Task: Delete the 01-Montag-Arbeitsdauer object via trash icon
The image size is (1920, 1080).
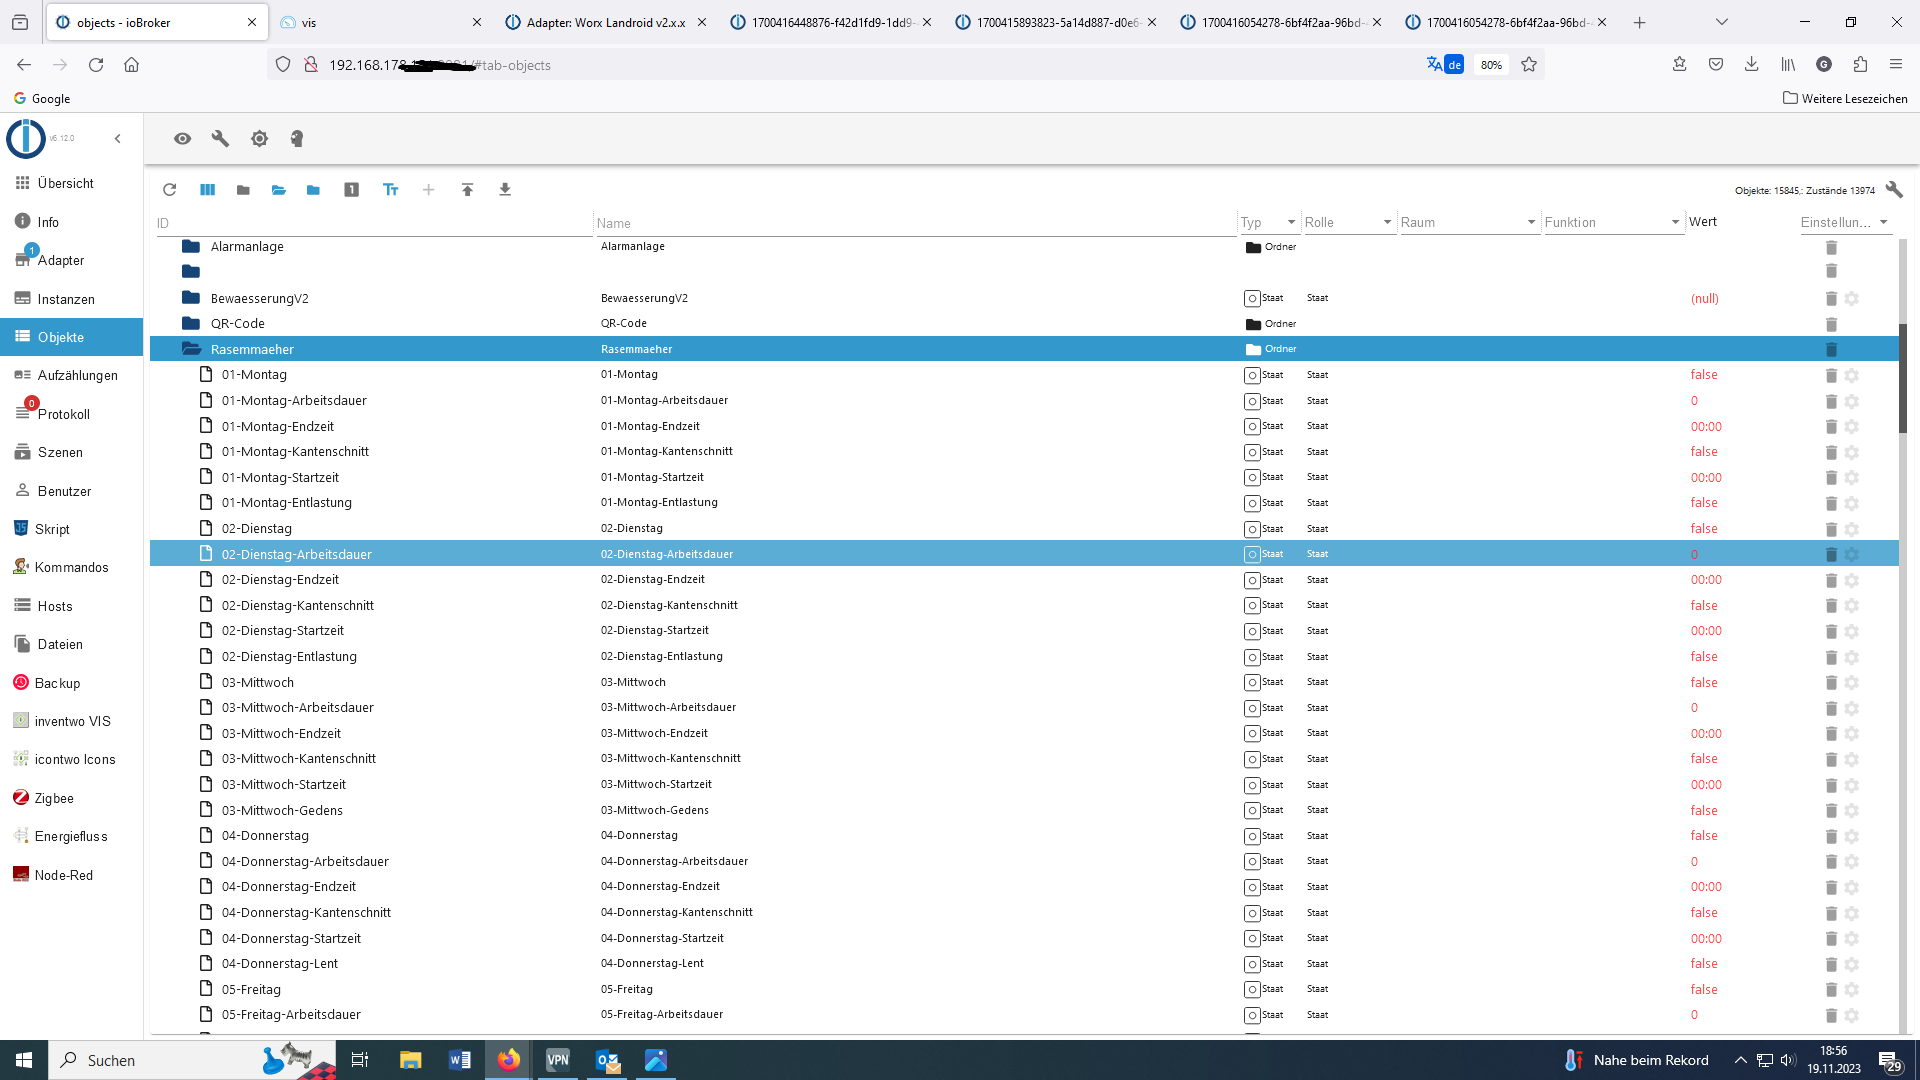Action: (x=1831, y=401)
